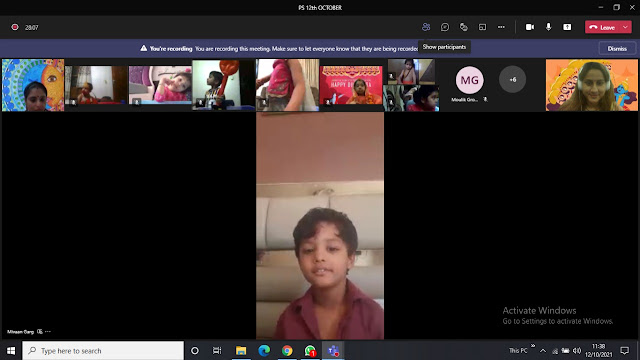This screenshot has width=640, height=360.
Task: Click the Microsoft Teams taskbar icon
Action: (x=333, y=351)
